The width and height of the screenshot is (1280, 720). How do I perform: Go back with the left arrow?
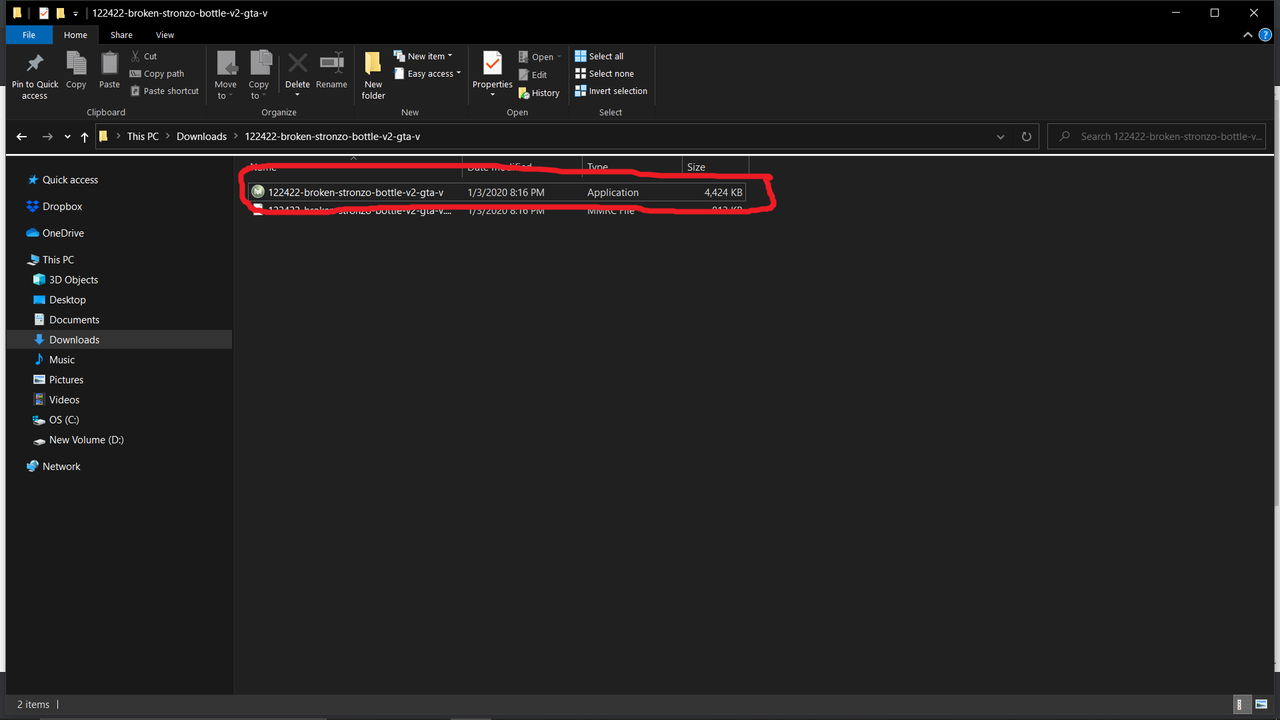click(22, 136)
